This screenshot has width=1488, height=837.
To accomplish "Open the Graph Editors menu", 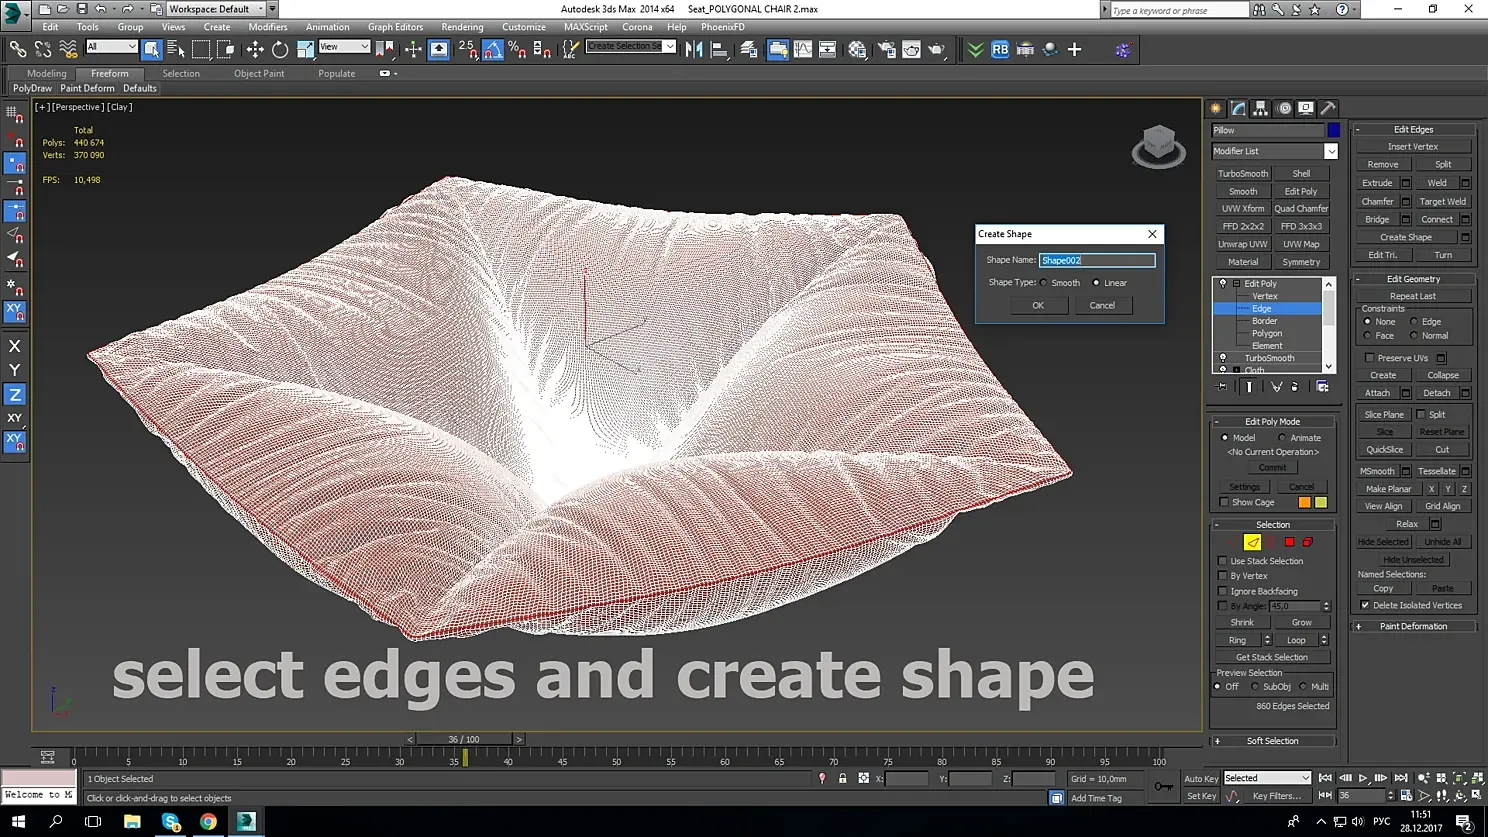I will click(x=395, y=27).
